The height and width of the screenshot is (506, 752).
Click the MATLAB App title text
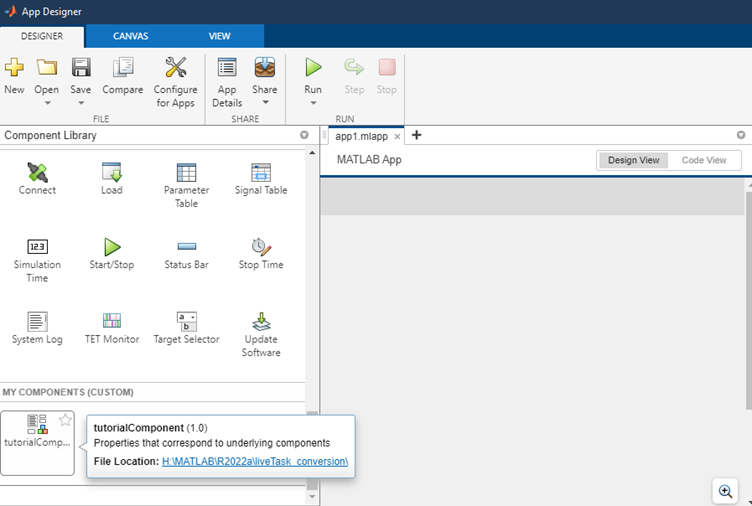tap(369, 160)
